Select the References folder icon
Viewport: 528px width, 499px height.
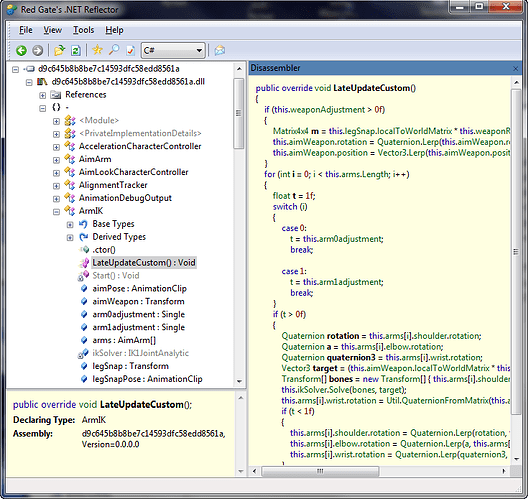click(x=55, y=95)
